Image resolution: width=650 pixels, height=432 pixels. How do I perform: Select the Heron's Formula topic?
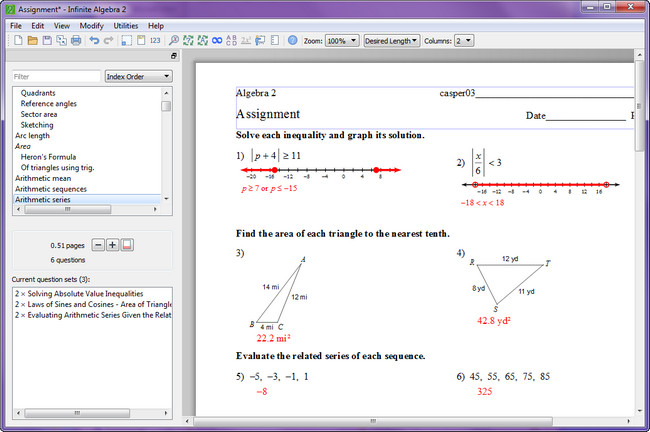tap(49, 157)
